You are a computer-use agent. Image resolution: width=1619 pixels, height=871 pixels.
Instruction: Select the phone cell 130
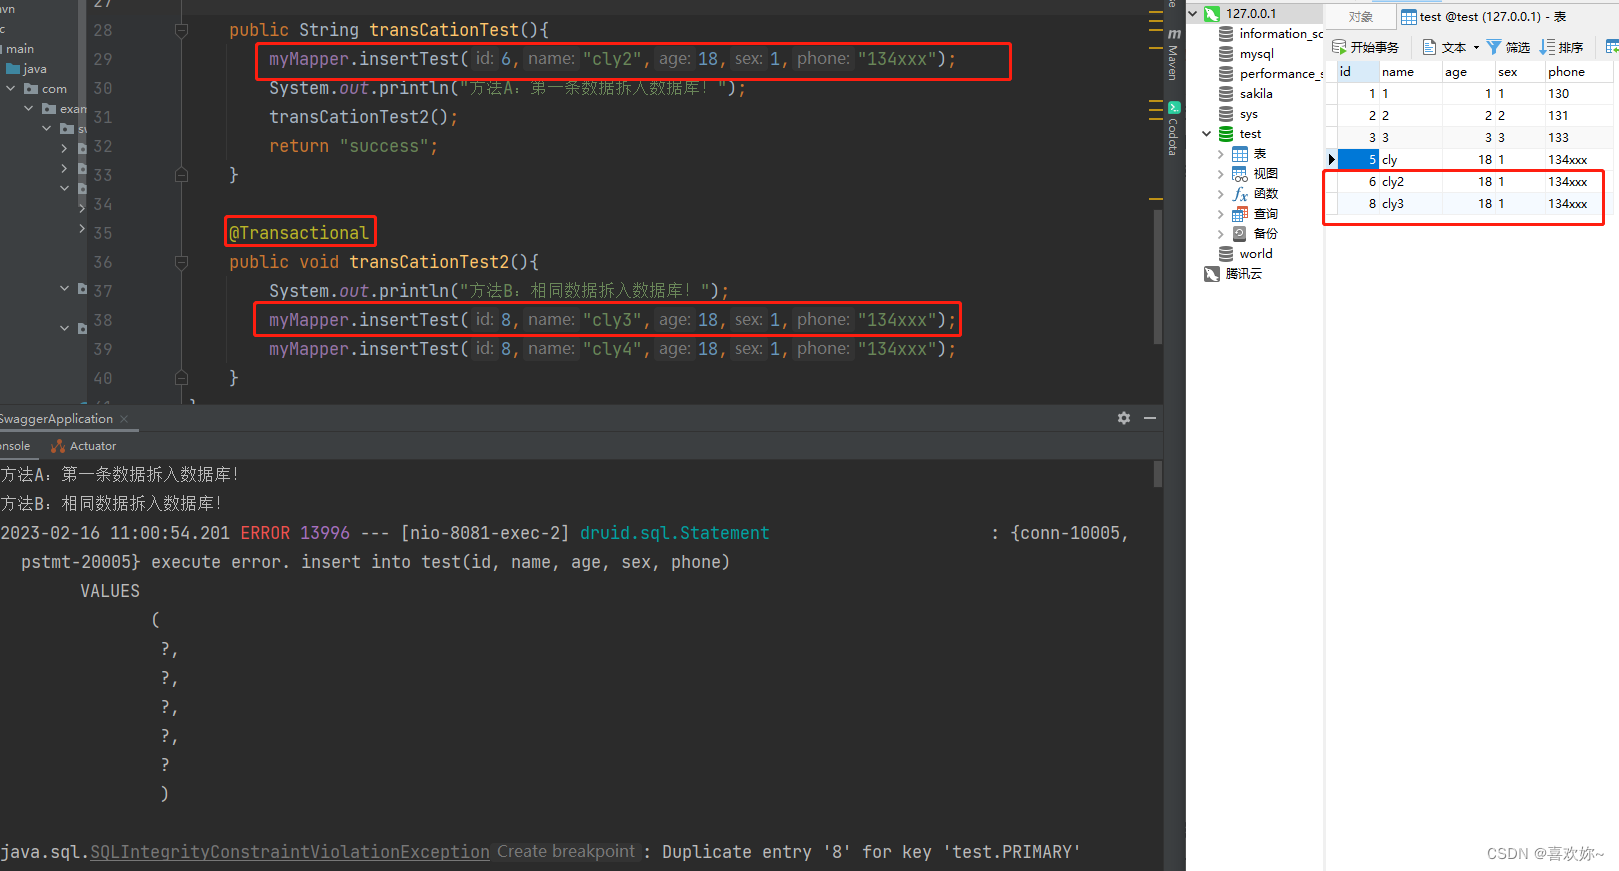tap(1579, 94)
